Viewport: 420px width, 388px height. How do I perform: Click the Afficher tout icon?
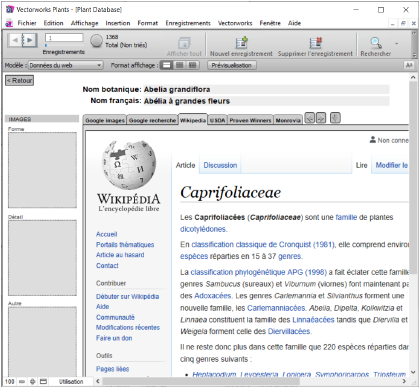tap(184, 43)
